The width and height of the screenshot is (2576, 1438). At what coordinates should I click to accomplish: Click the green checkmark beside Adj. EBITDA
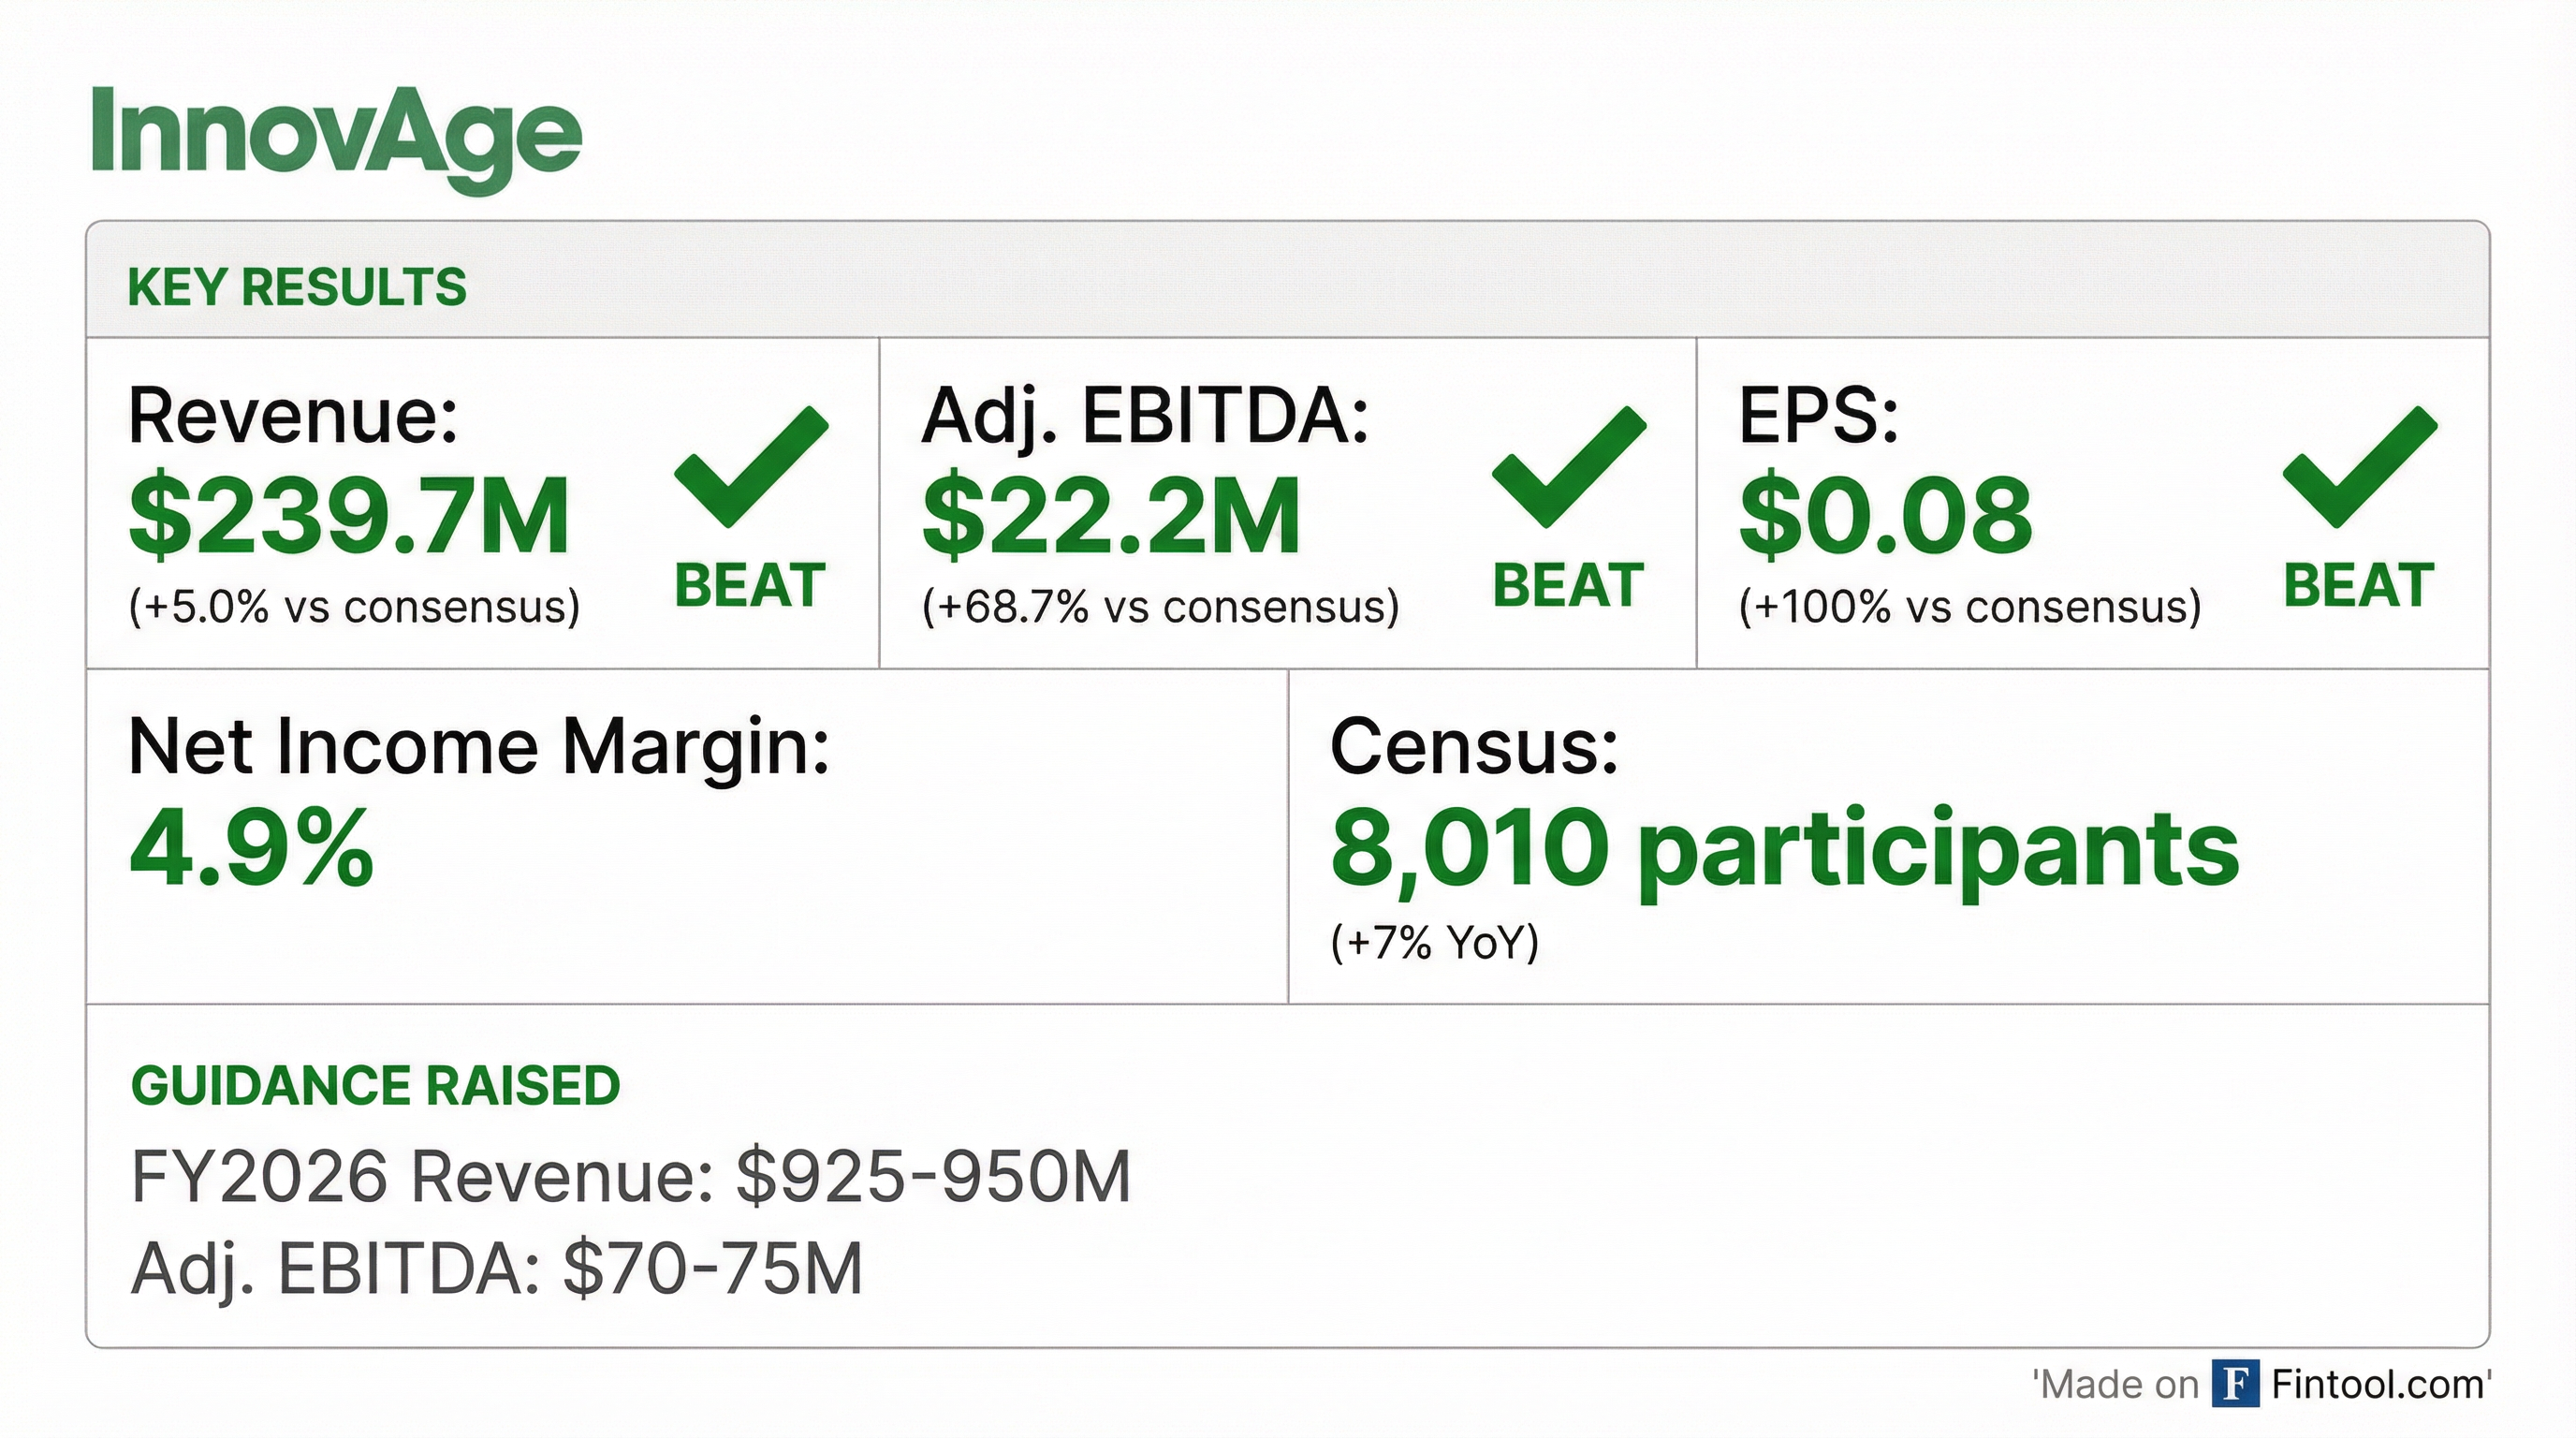(1568, 468)
